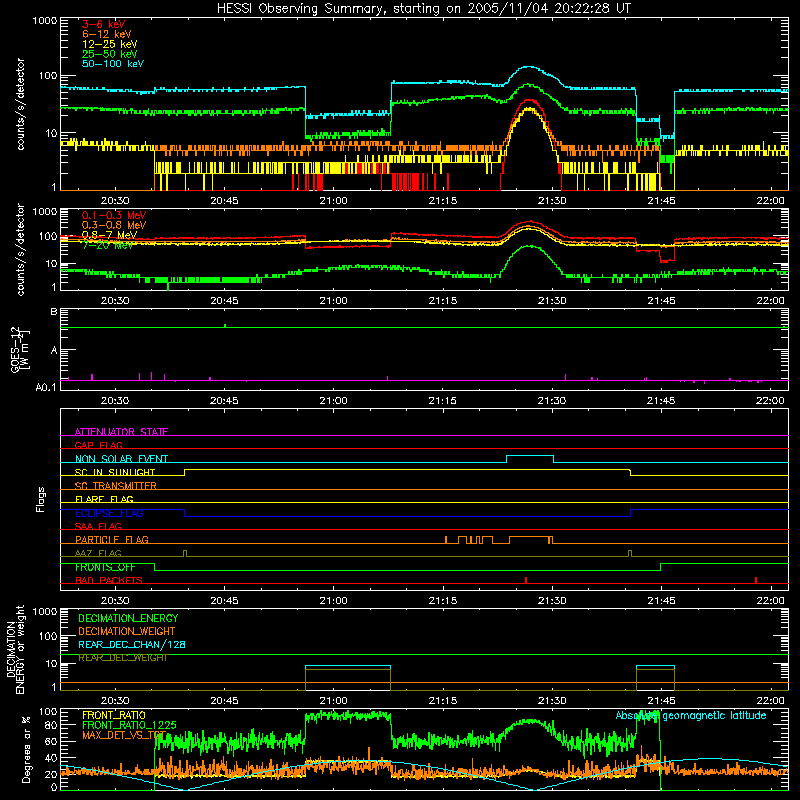The image size is (800, 800).
Task: Select the ATTENUATOR_STATE flag label
Action: click(121, 432)
